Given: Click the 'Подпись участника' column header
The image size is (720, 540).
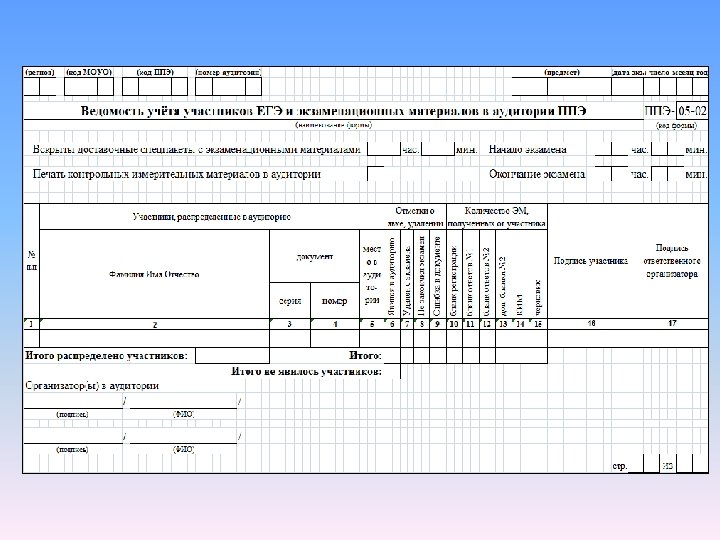Looking at the screenshot, I should [x=591, y=261].
